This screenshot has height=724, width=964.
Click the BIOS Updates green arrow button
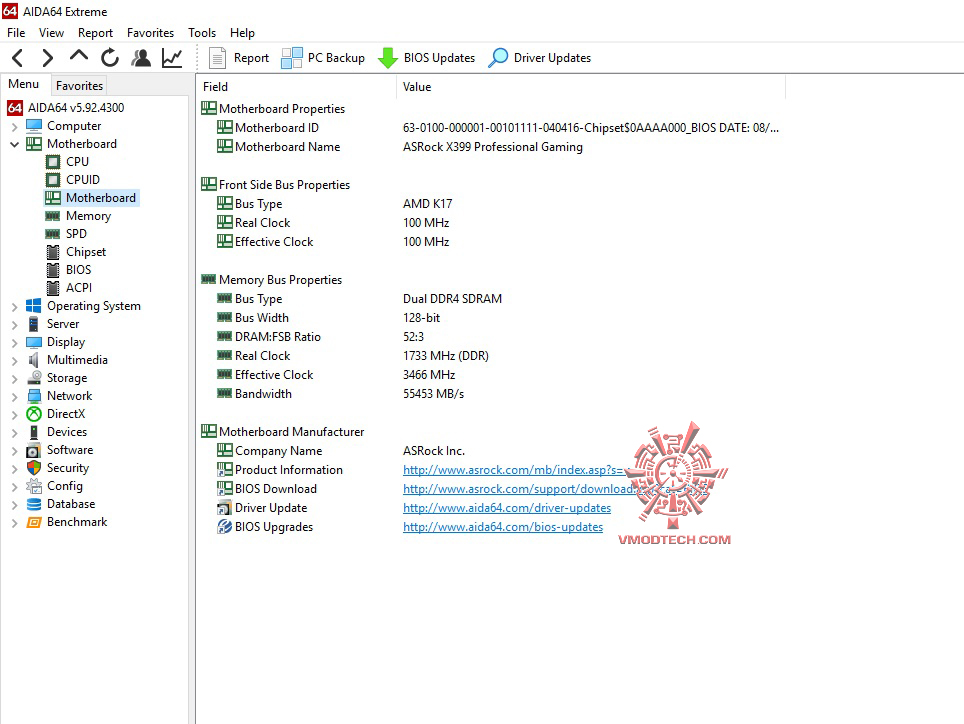[x=426, y=58]
